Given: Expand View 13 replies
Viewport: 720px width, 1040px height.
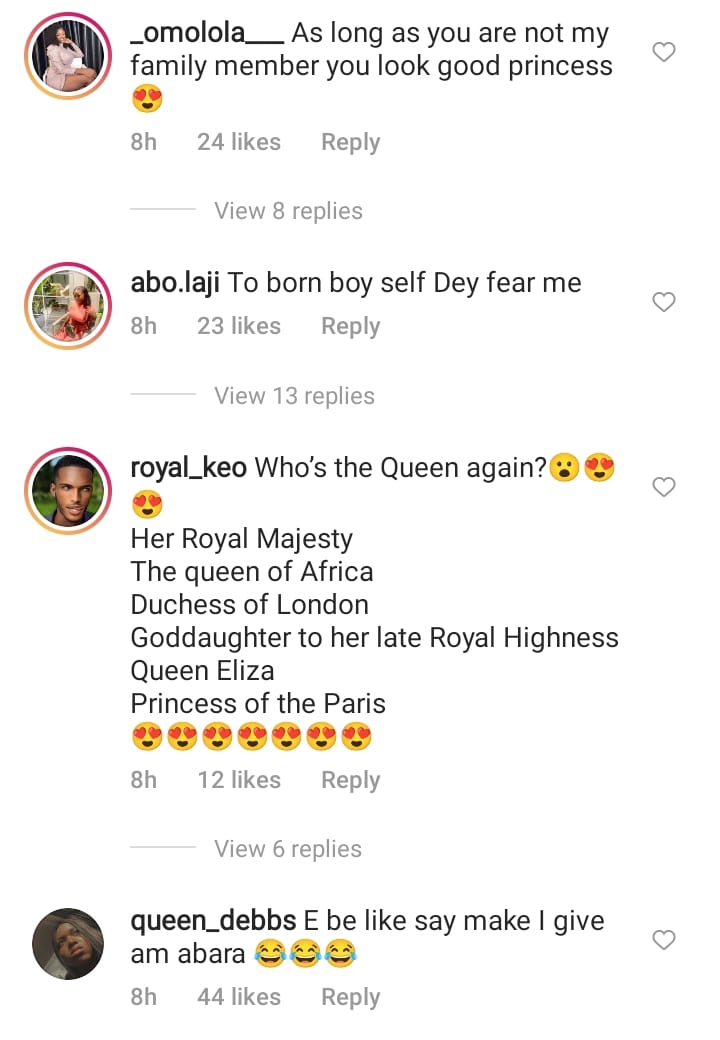Looking at the screenshot, I should click(294, 396).
